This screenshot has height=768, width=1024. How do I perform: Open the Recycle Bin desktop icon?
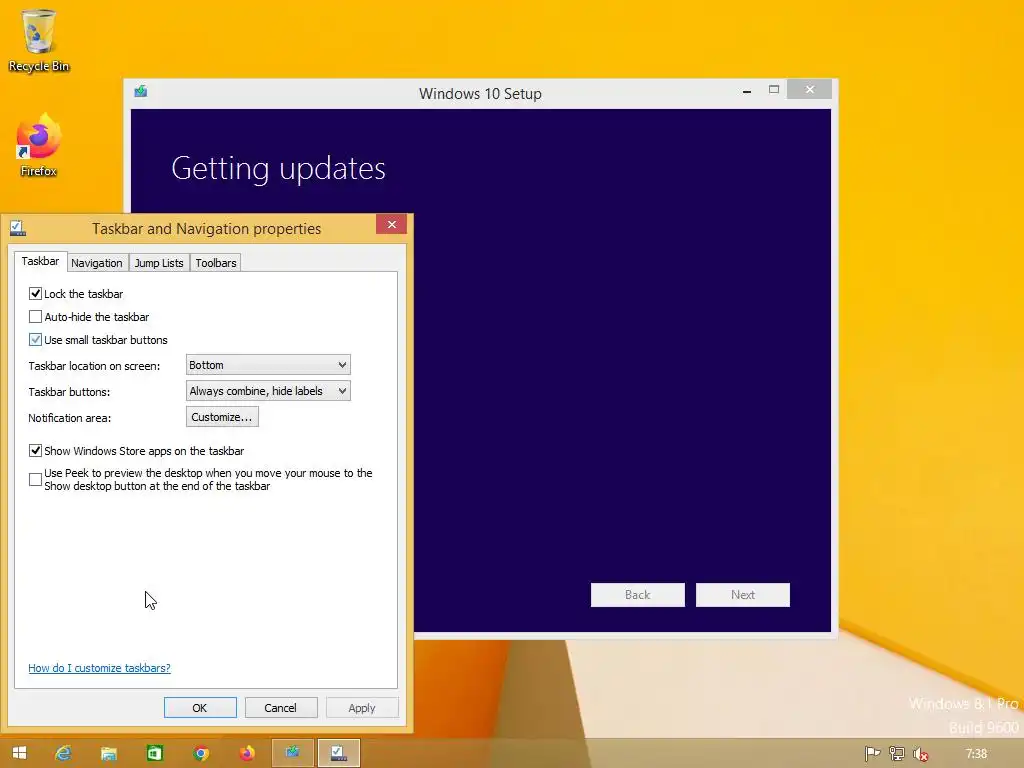(39, 40)
